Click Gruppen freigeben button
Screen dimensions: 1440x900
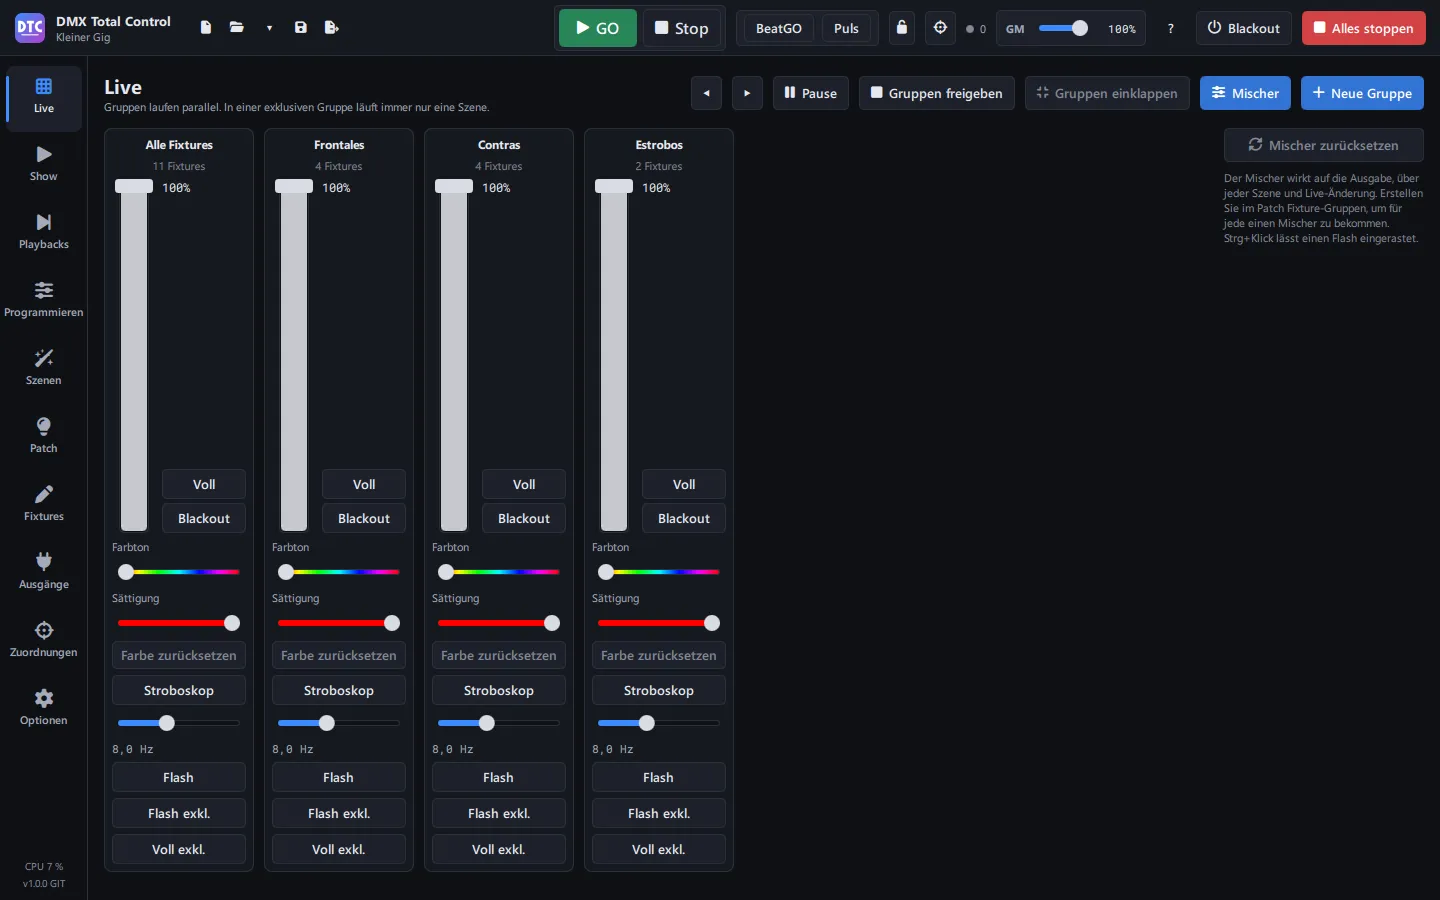tap(937, 93)
